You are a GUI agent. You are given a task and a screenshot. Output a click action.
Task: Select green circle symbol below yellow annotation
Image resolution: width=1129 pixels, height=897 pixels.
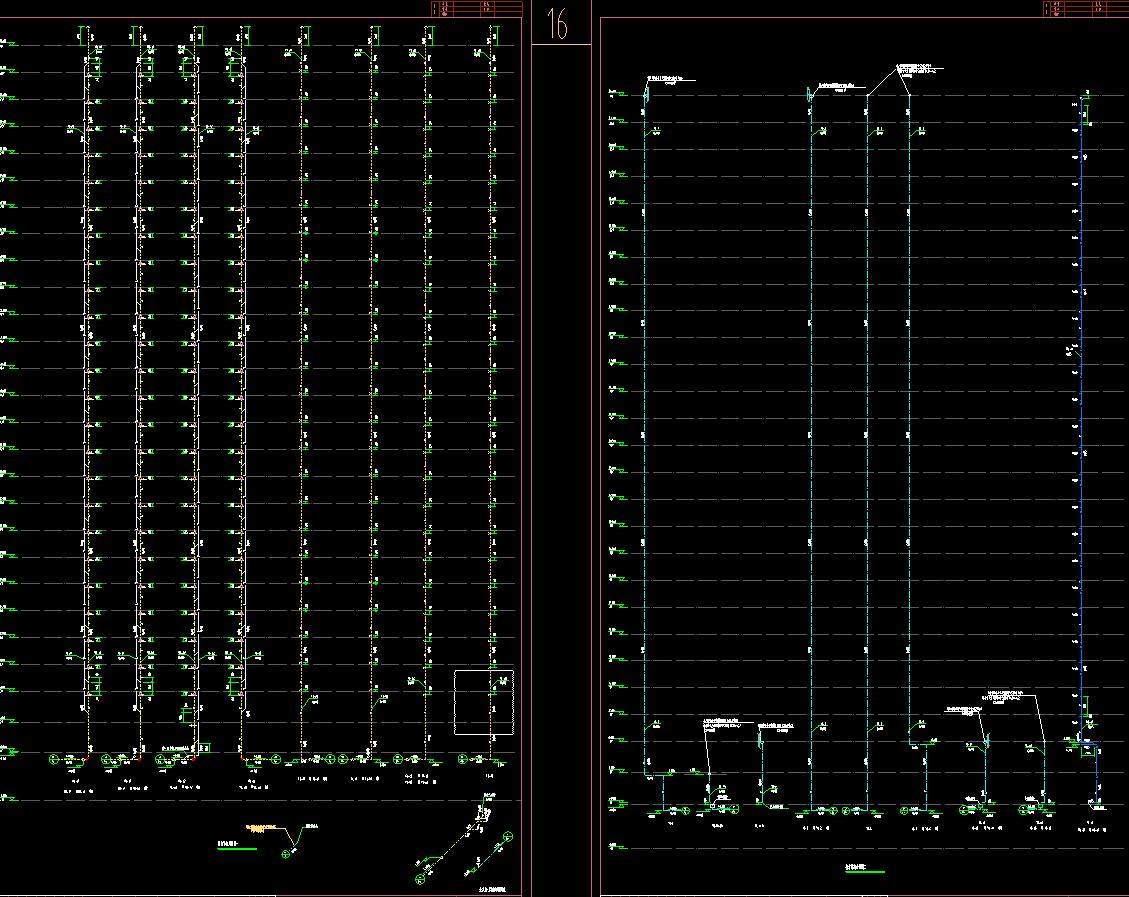tap(287, 853)
